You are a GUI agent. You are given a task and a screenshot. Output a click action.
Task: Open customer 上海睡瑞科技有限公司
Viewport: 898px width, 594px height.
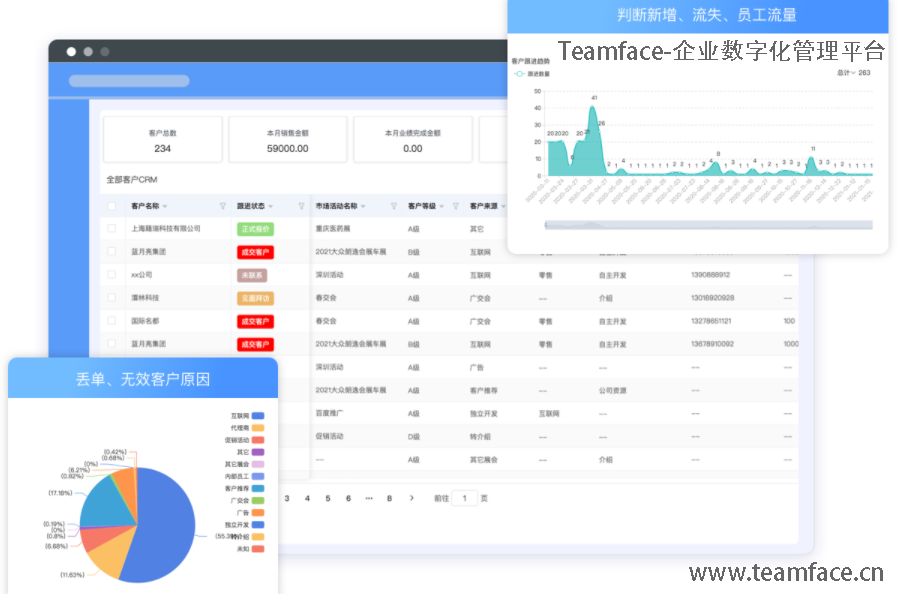[x=166, y=229]
